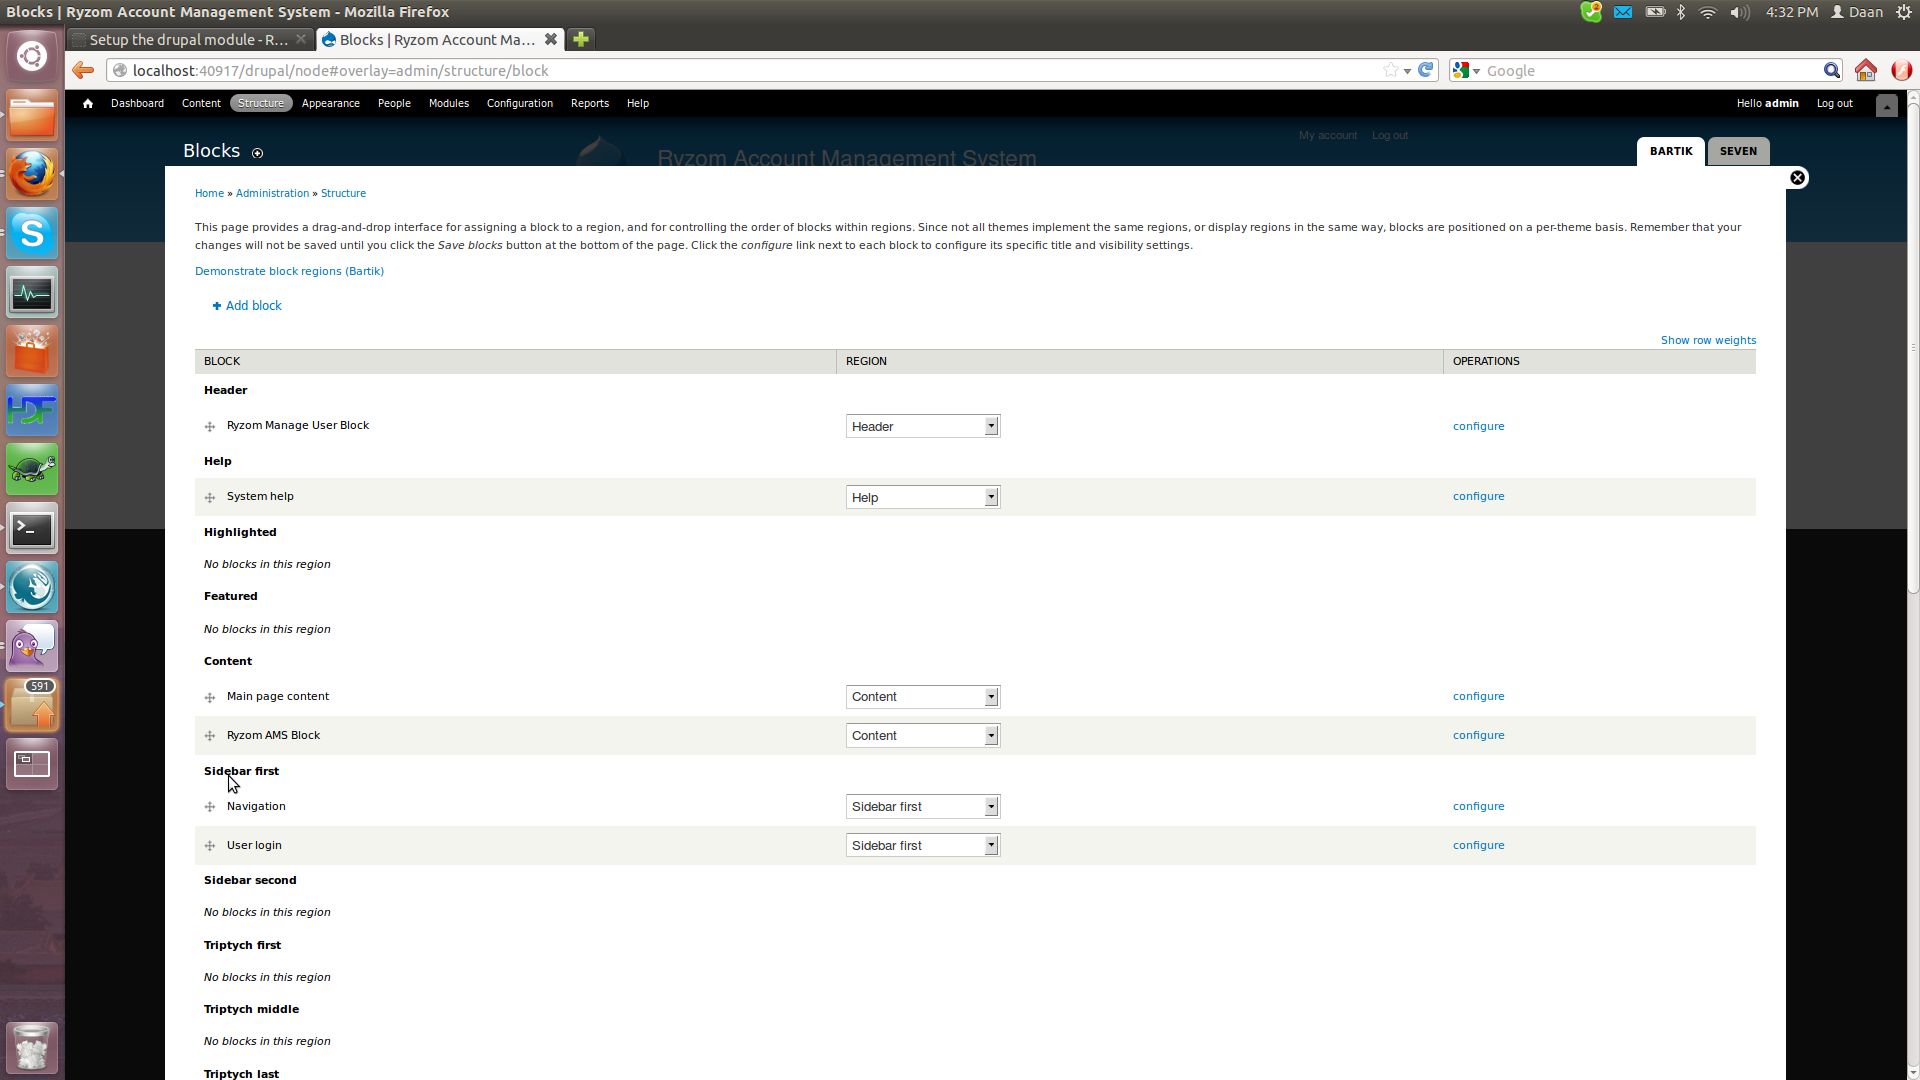Open Appearance in admin menu

tap(331, 103)
